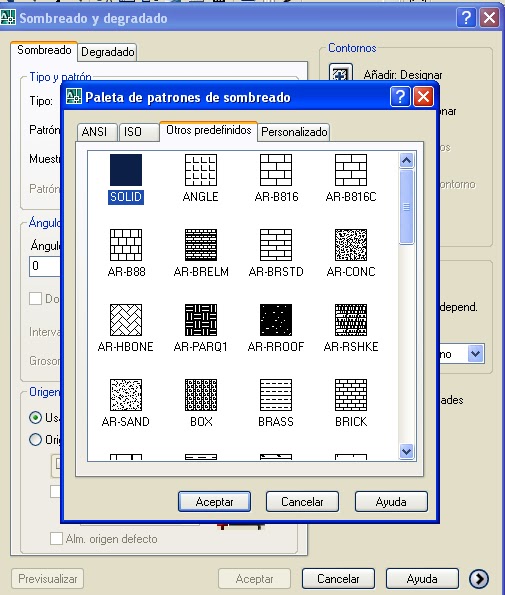Expand more options round arrow button
The height and width of the screenshot is (595, 505).
[x=479, y=579]
